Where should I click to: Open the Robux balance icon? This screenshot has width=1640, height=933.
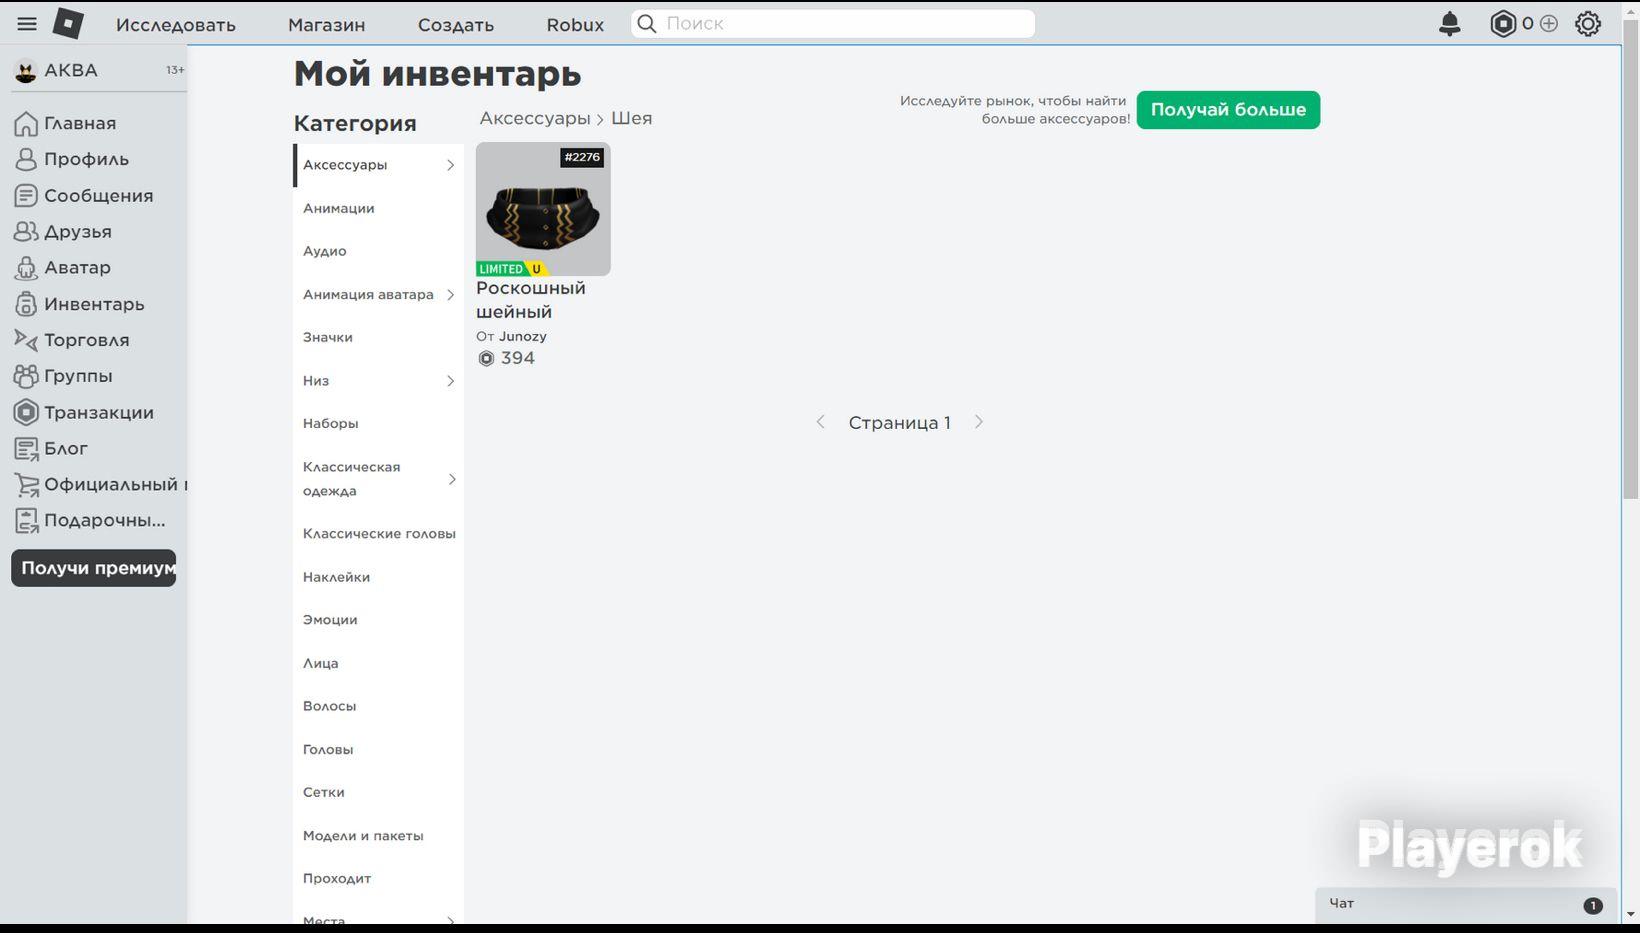click(1503, 24)
